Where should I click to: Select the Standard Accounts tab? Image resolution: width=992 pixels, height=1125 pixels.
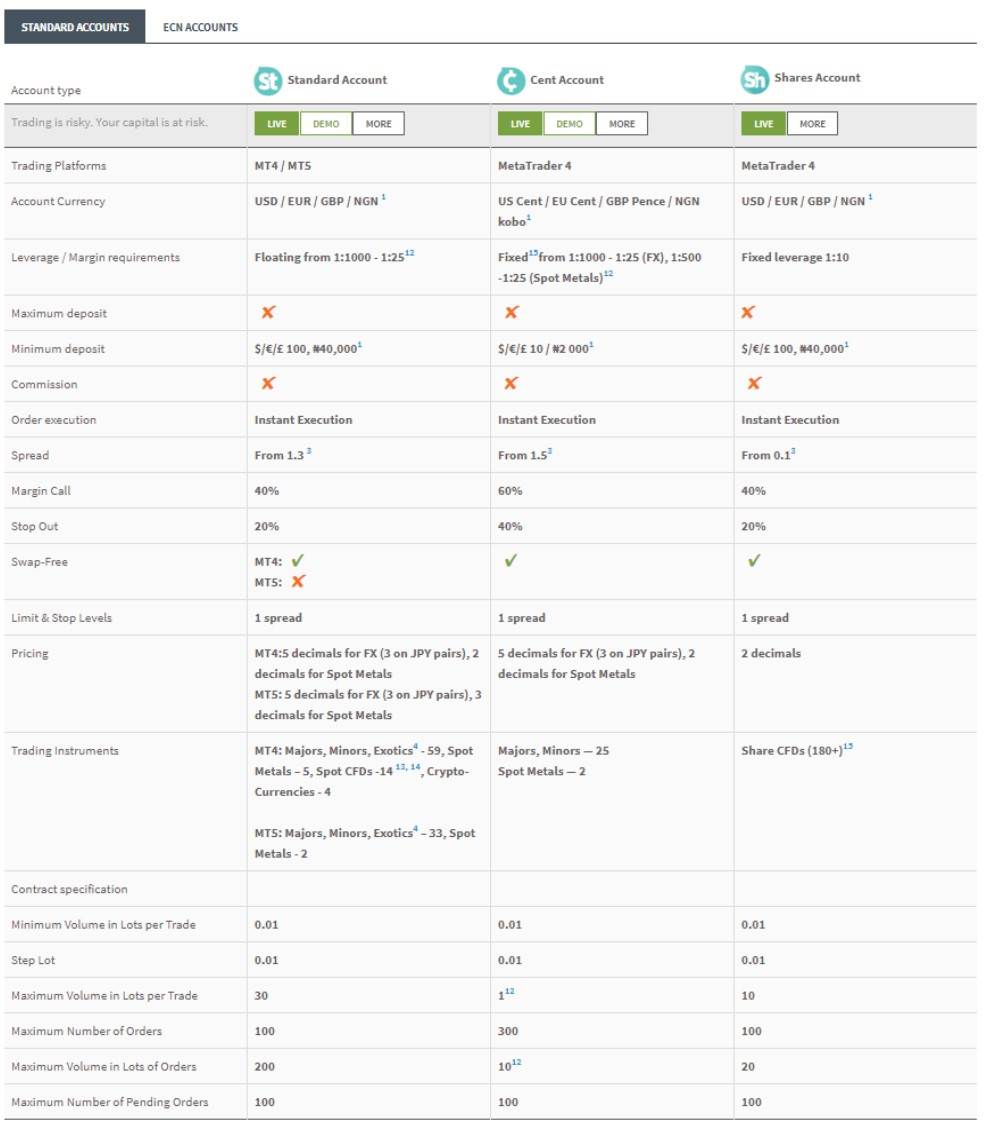pyautogui.click(x=75, y=27)
